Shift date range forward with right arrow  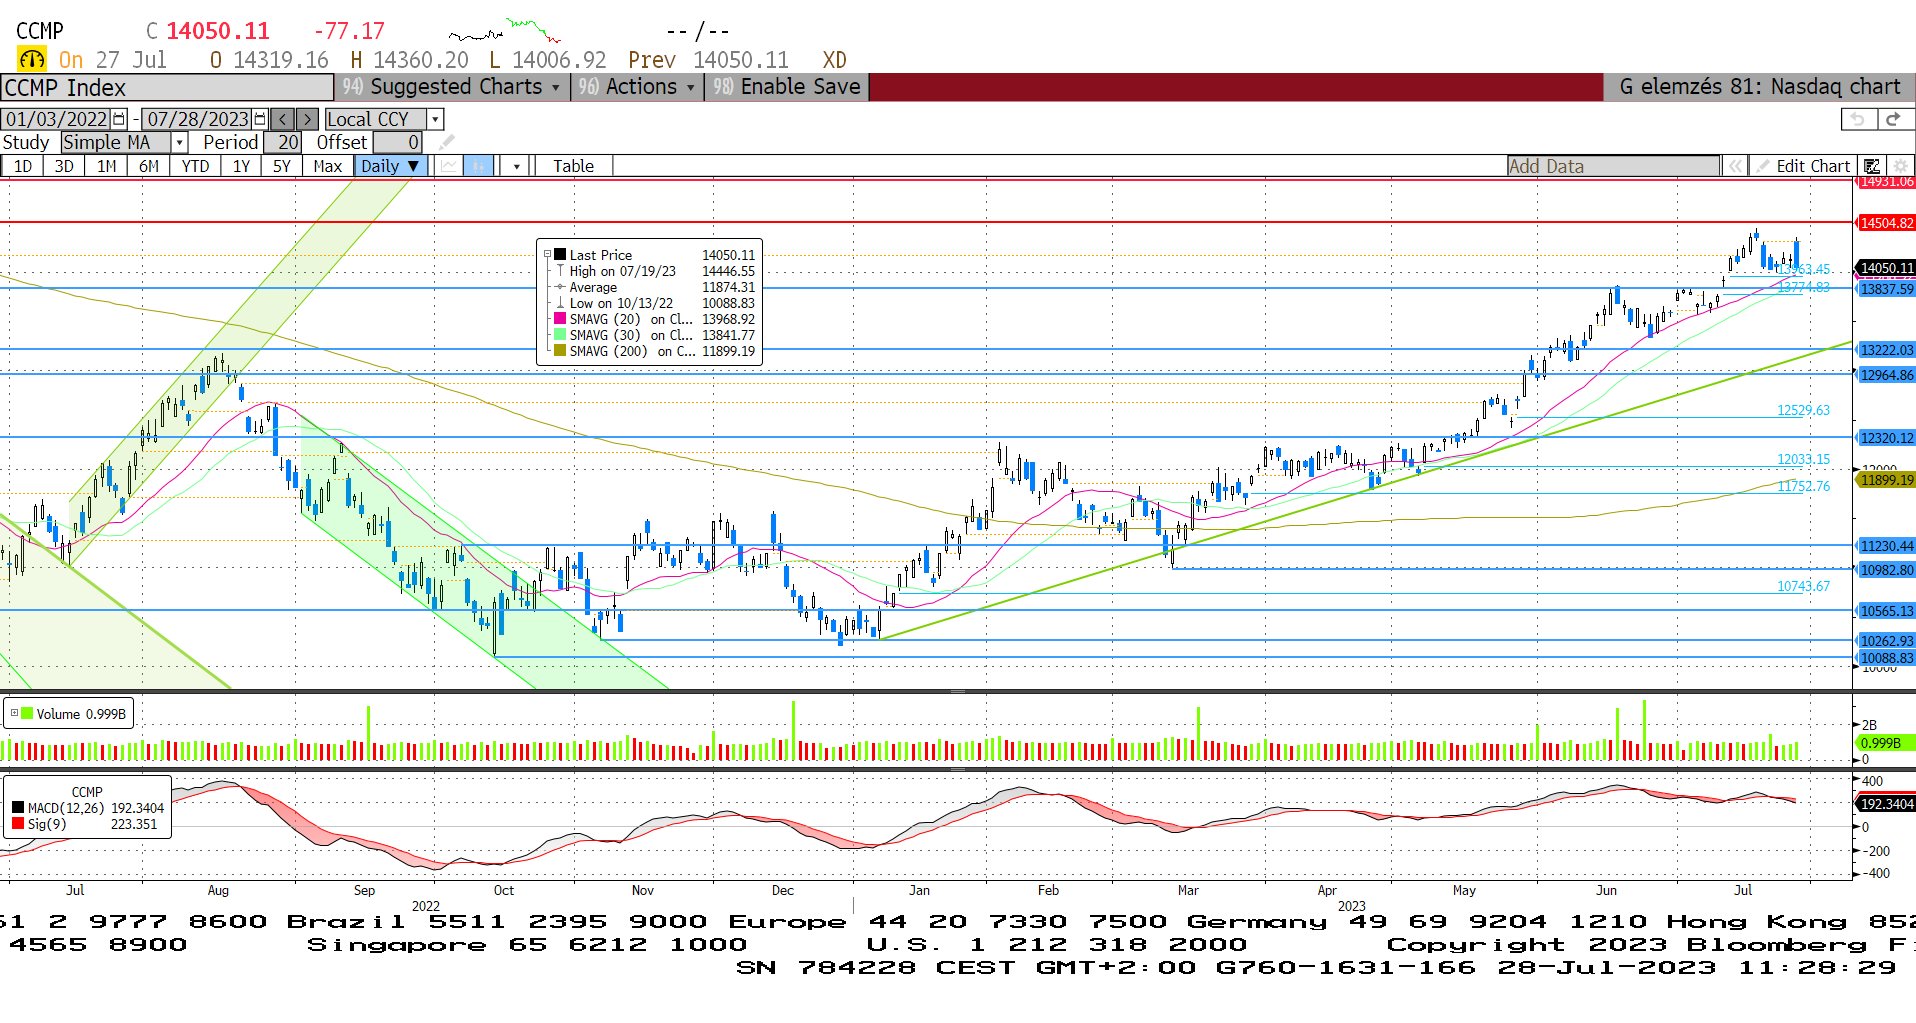tap(307, 119)
